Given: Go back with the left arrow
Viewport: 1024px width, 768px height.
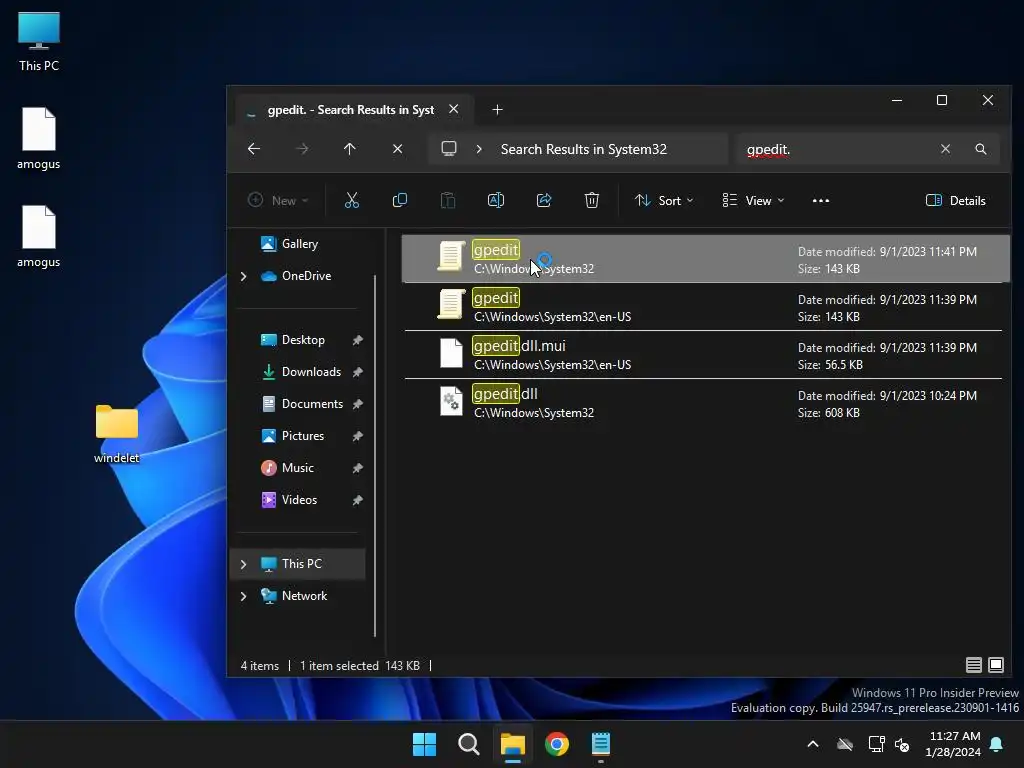Looking at the screenshot, I should [x=254, y=149].
